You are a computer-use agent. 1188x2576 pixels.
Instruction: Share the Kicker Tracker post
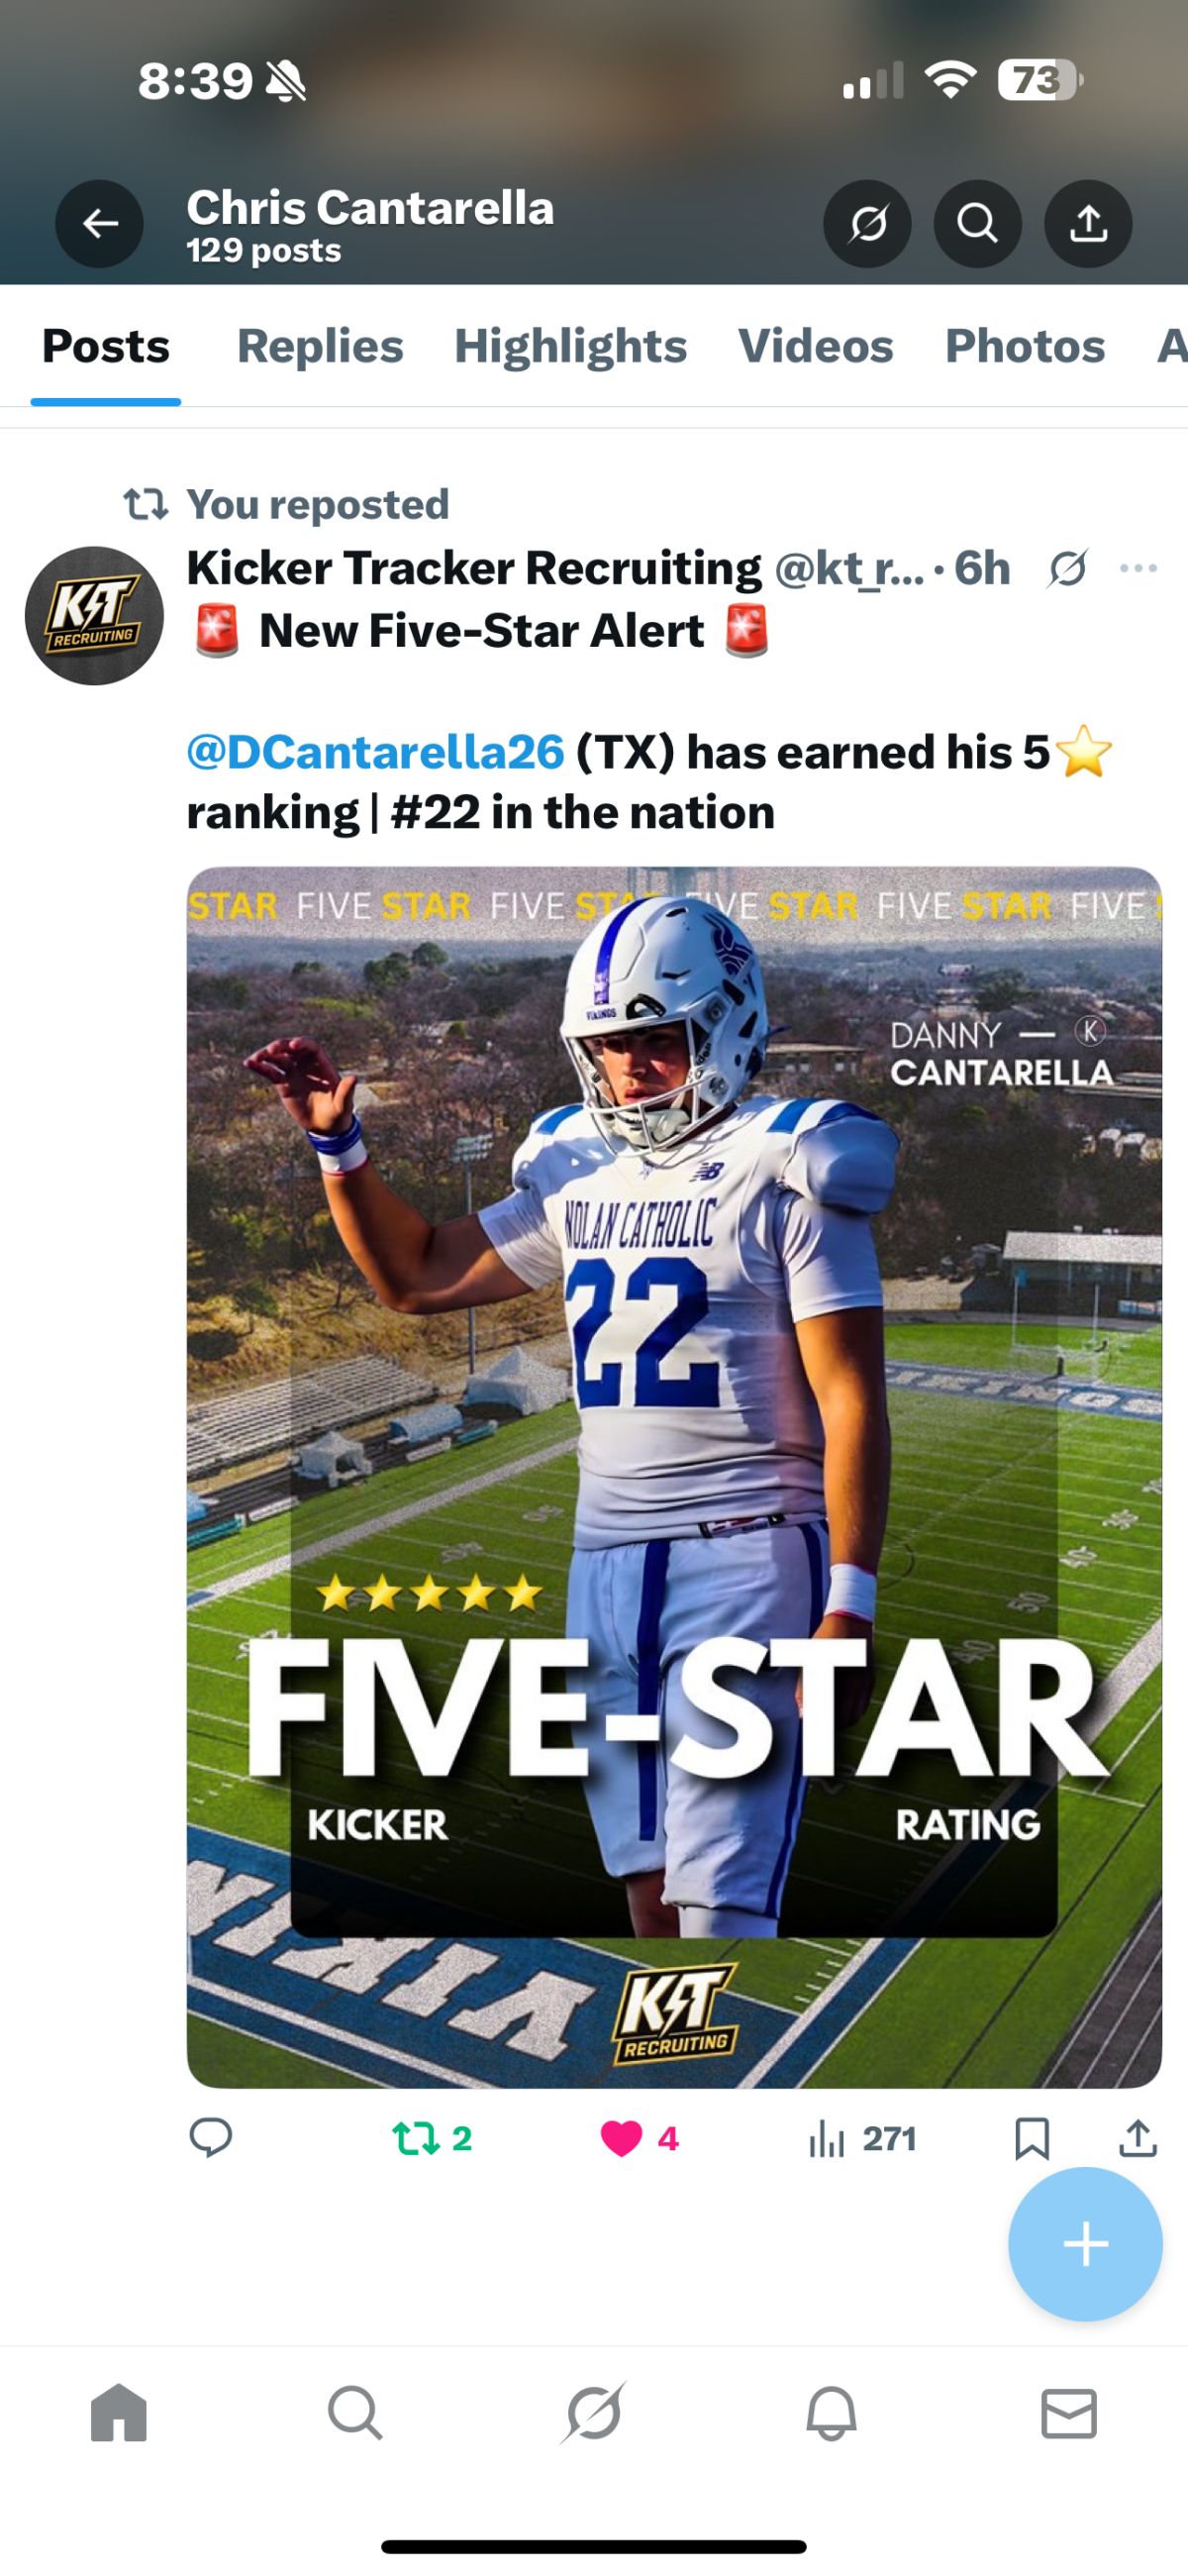tap(1137, 2138)
